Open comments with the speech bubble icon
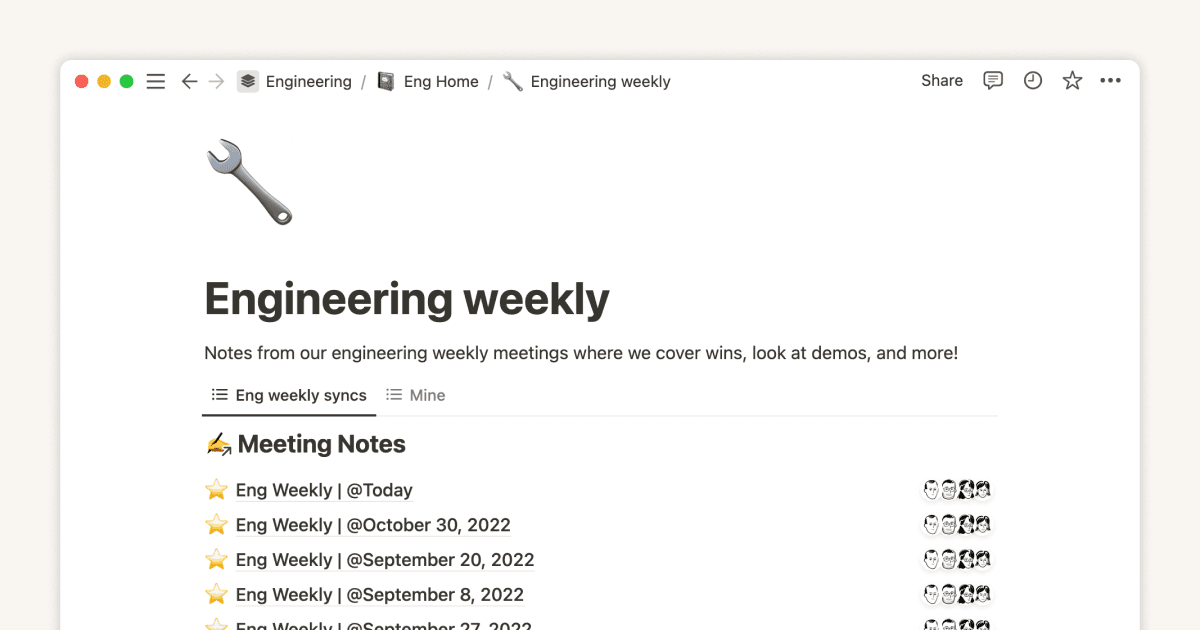 pyautogui.click(x=992, y=81)
